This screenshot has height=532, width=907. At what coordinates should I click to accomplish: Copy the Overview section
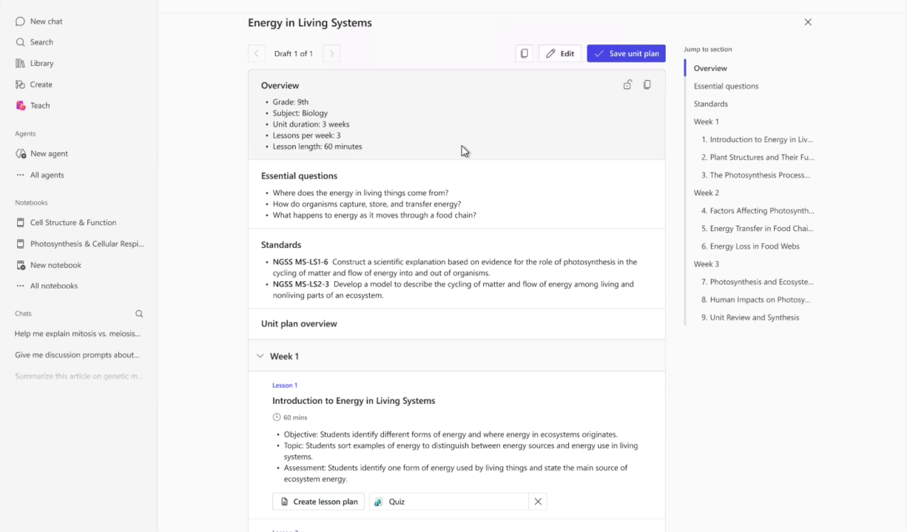(x=647, y=85)
